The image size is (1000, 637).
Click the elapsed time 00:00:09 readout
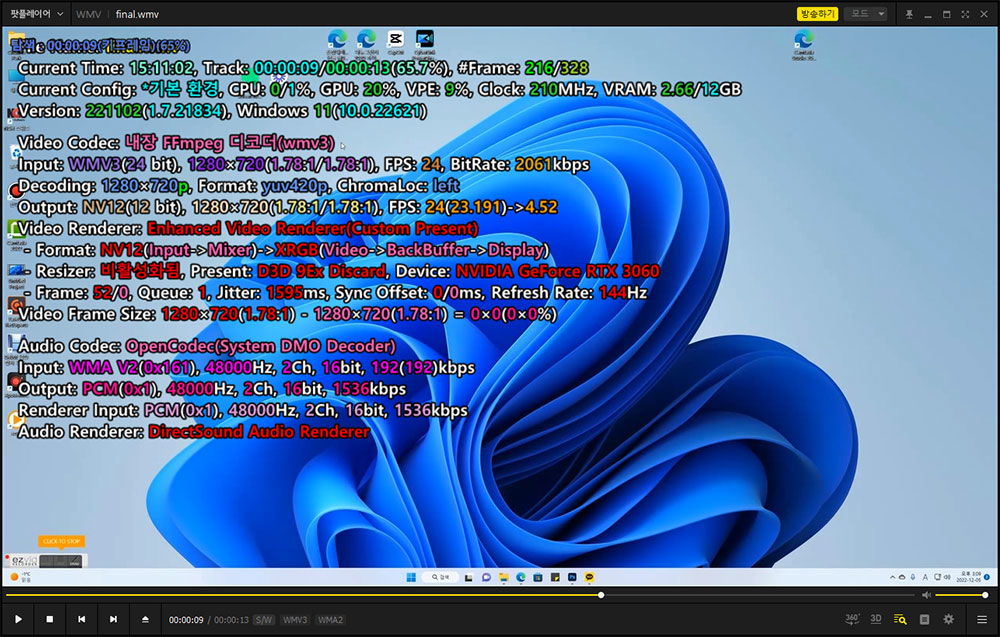click(186, 620)
